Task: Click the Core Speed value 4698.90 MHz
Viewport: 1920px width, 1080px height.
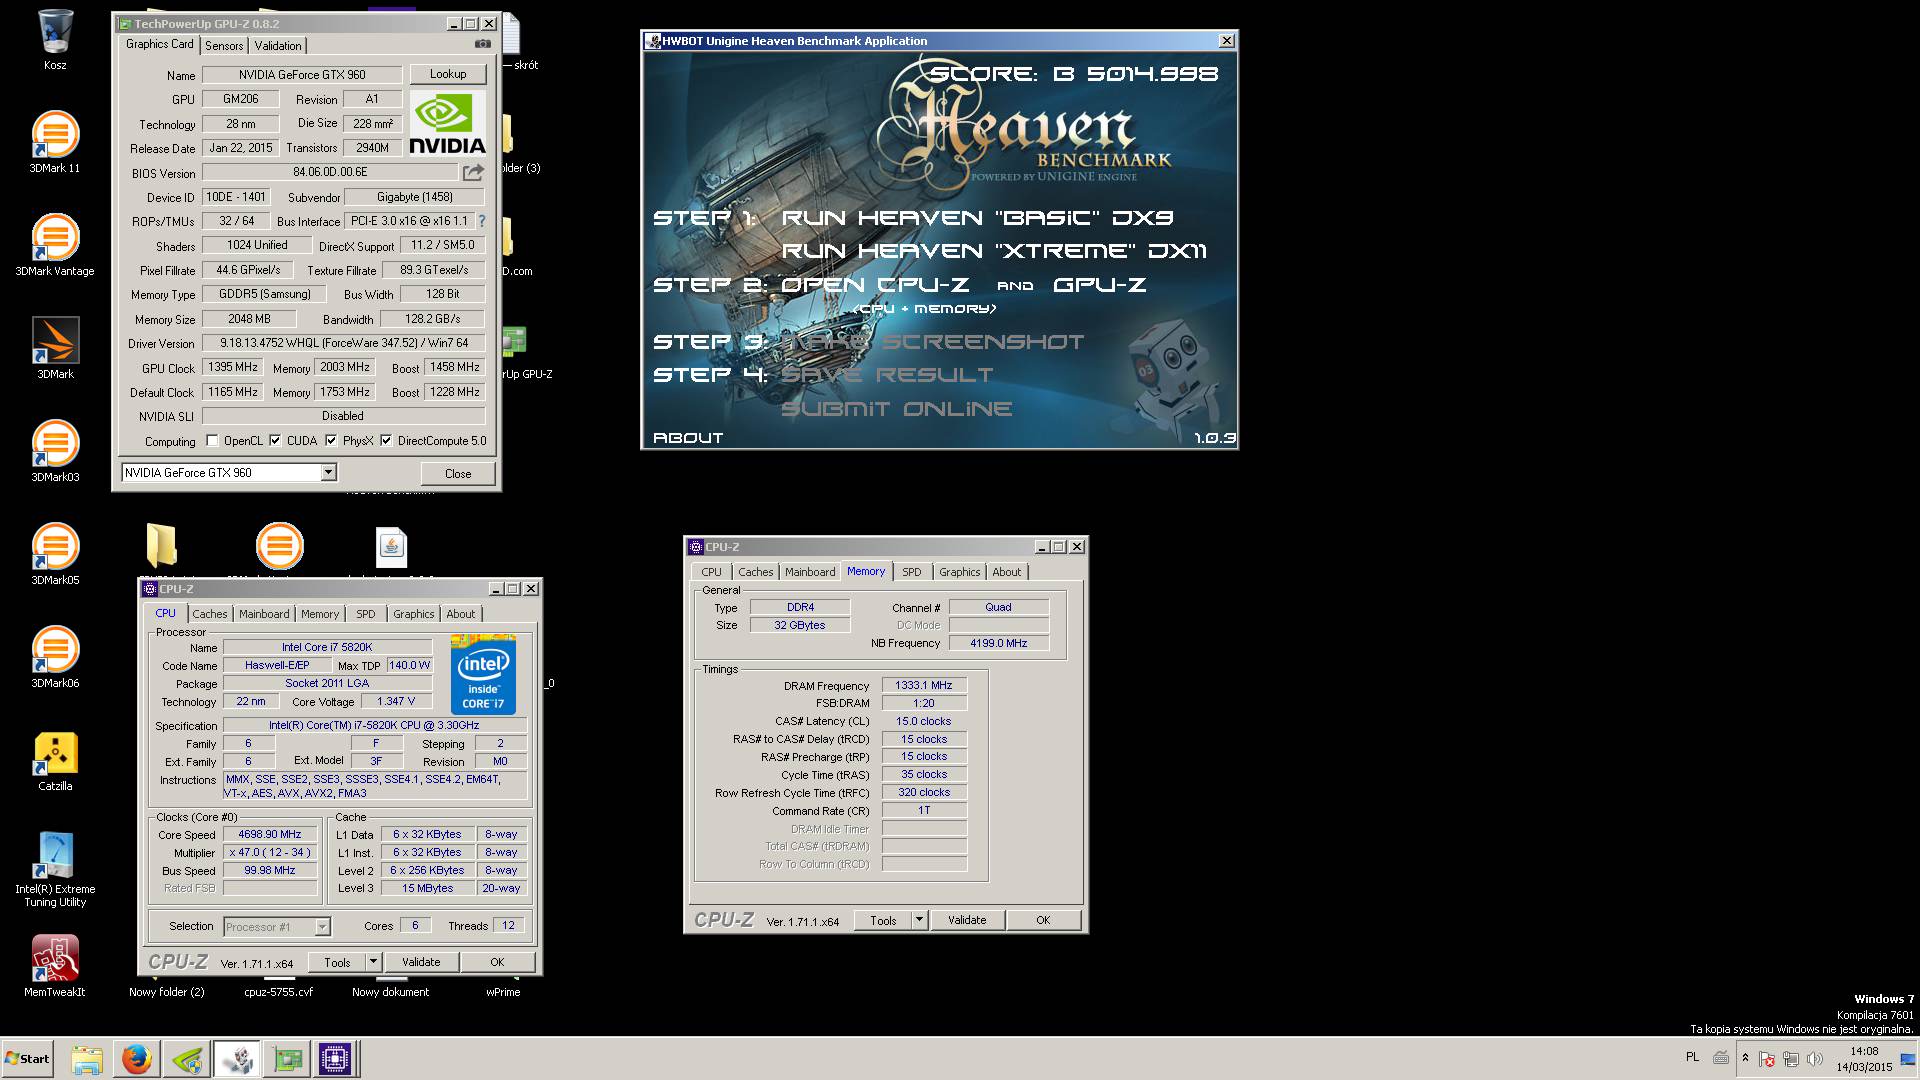Action: 270,834
